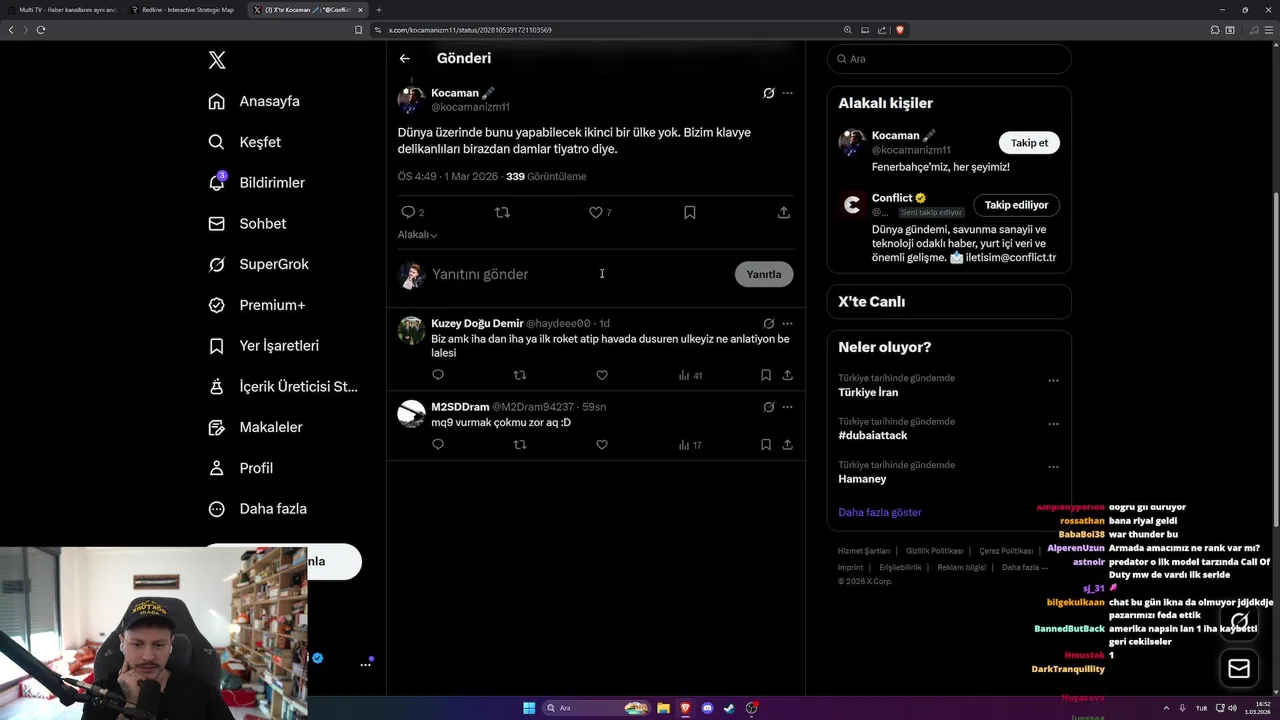Open options for #dubaiattack trend

1053,424
